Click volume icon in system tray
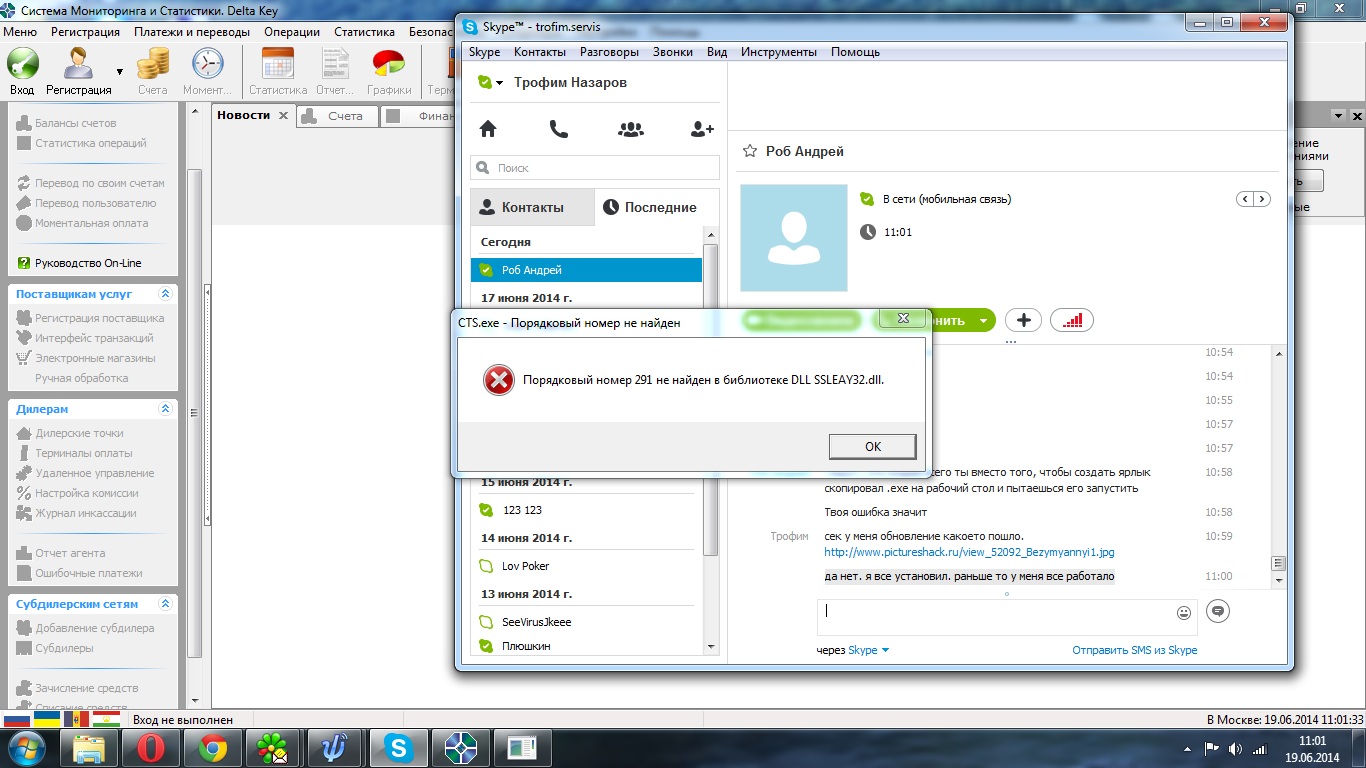The width and height of the screenshot is (1366, 768). coord(1237,748)
